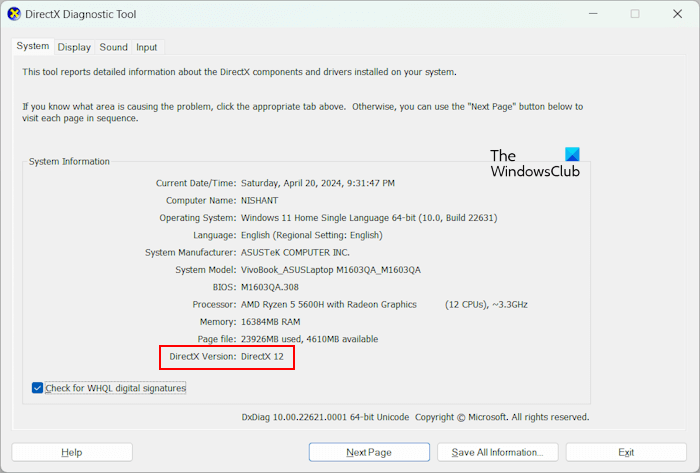Click TheWindowsClub blue square logo
This screenshot has height=473, width=700.
pyautogui.click(x=572, y=155)
